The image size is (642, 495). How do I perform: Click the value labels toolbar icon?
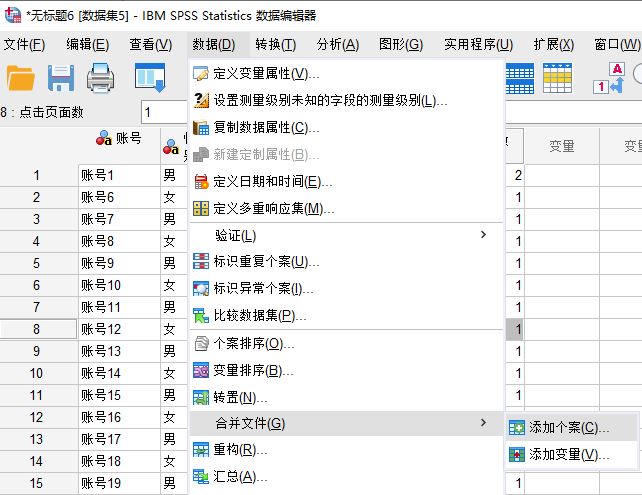tap(618, 78)
